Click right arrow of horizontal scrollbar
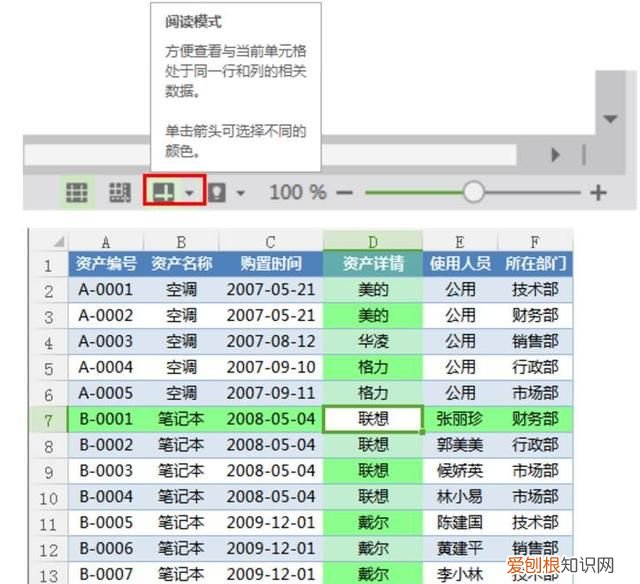Screen dimensions: 640x584 [555, 155]
